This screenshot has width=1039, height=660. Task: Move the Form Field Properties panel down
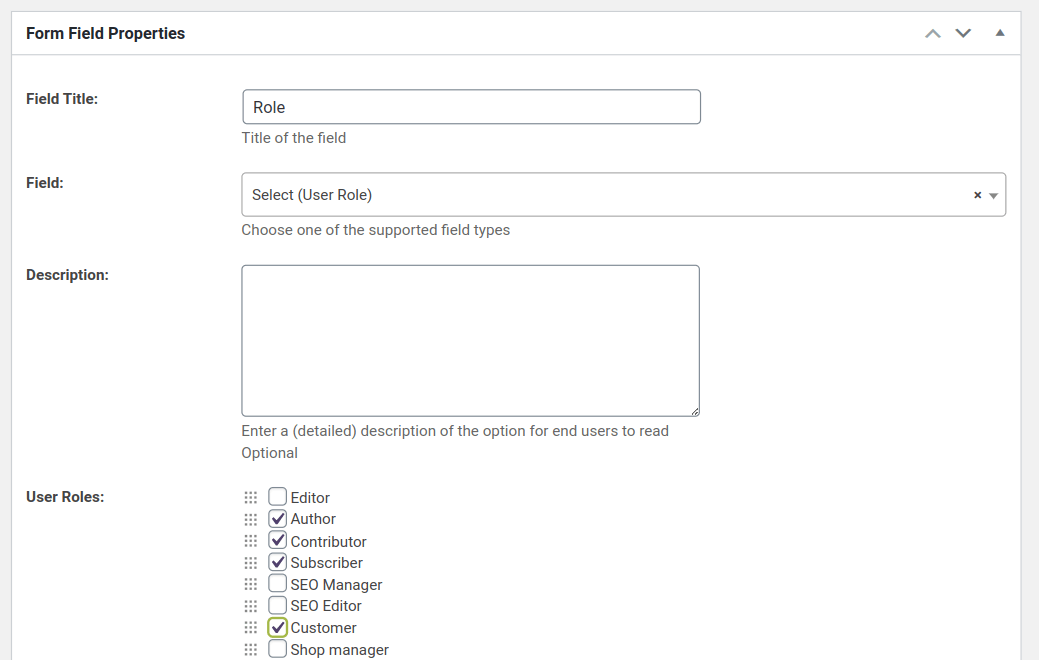963,33
